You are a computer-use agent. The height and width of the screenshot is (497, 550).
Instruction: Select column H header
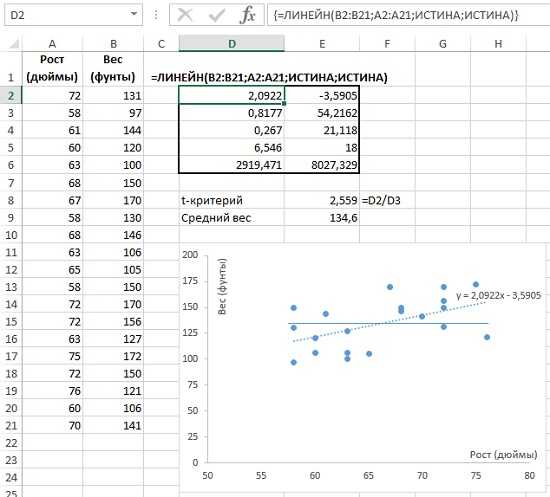pos(498,44)
